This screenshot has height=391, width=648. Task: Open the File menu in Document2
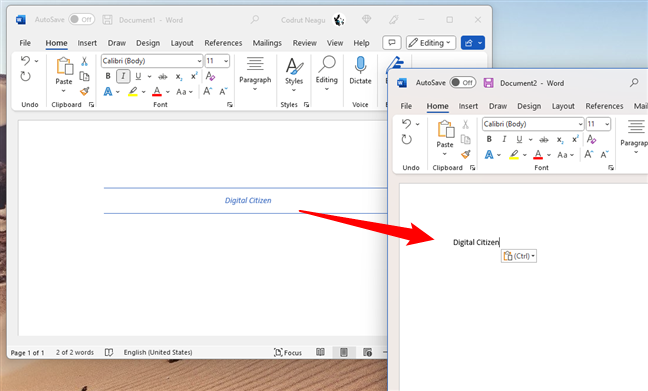(x=406, y=106)
